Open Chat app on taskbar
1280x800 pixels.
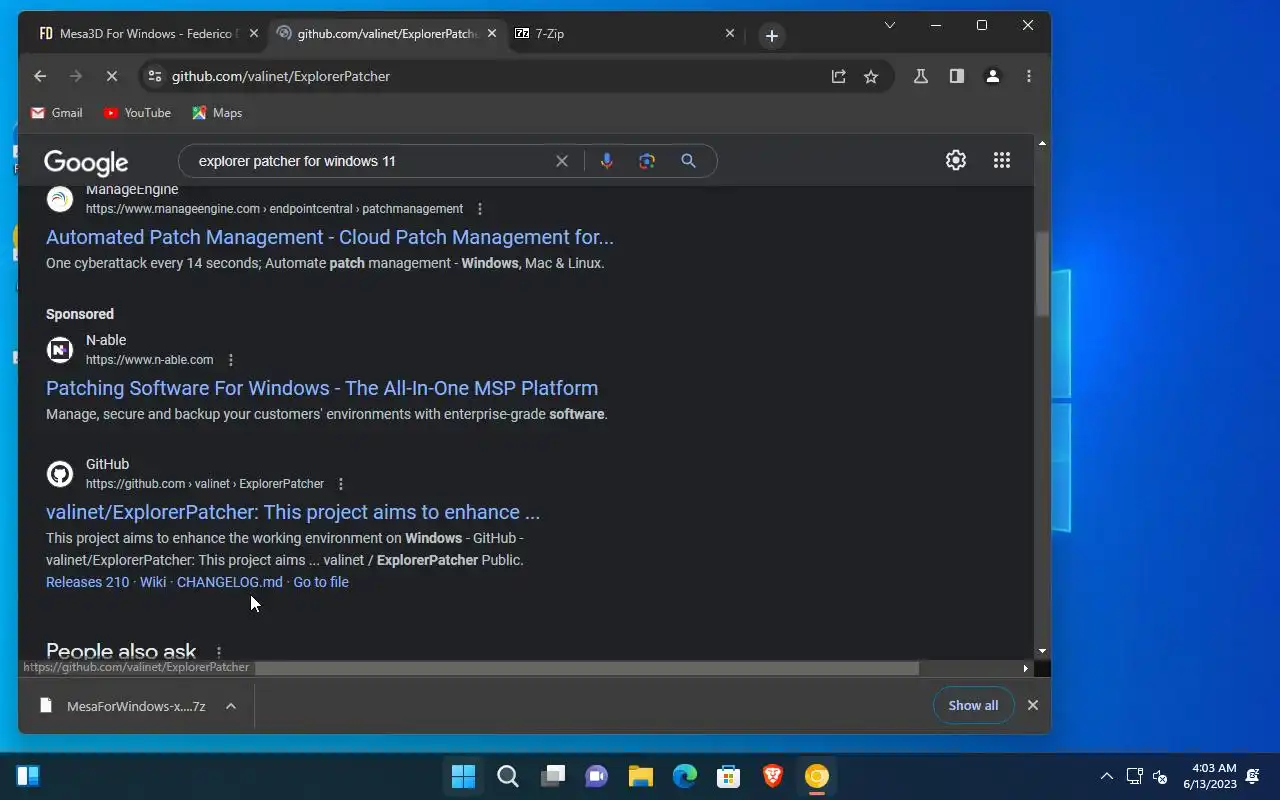tap(597, 776)
